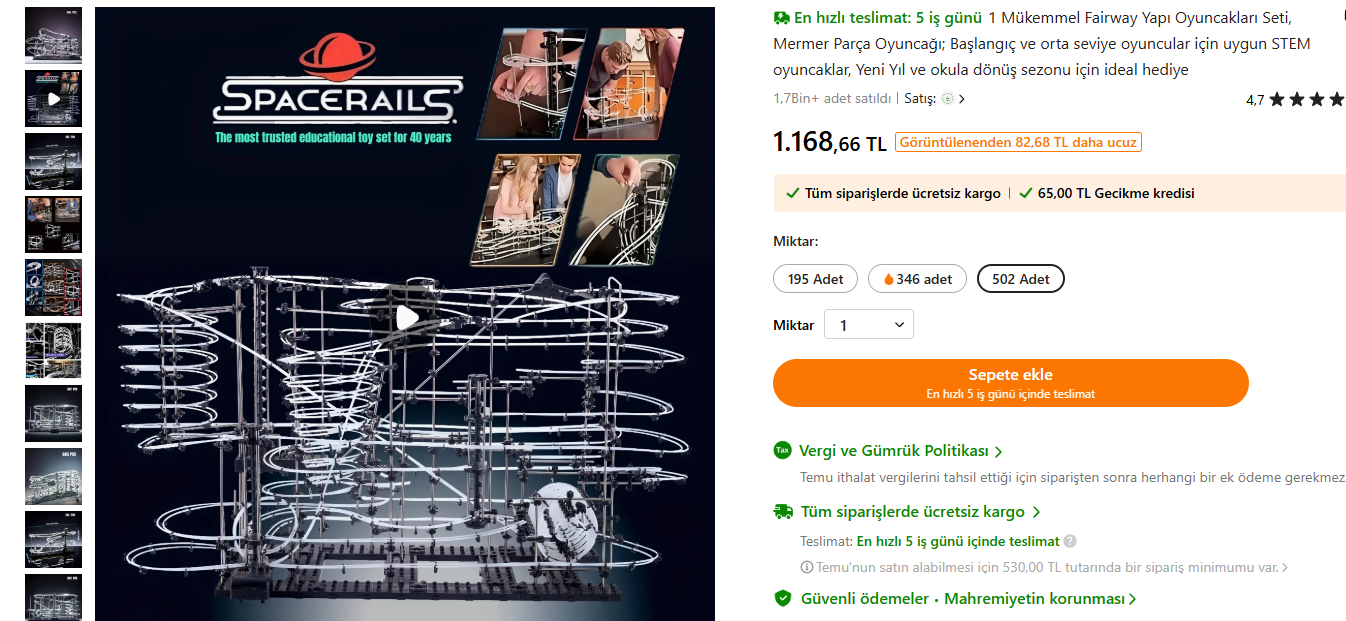The image size is (1346, 621).
Task: Click the green shield secure payment icon
Action: (783, 599)
